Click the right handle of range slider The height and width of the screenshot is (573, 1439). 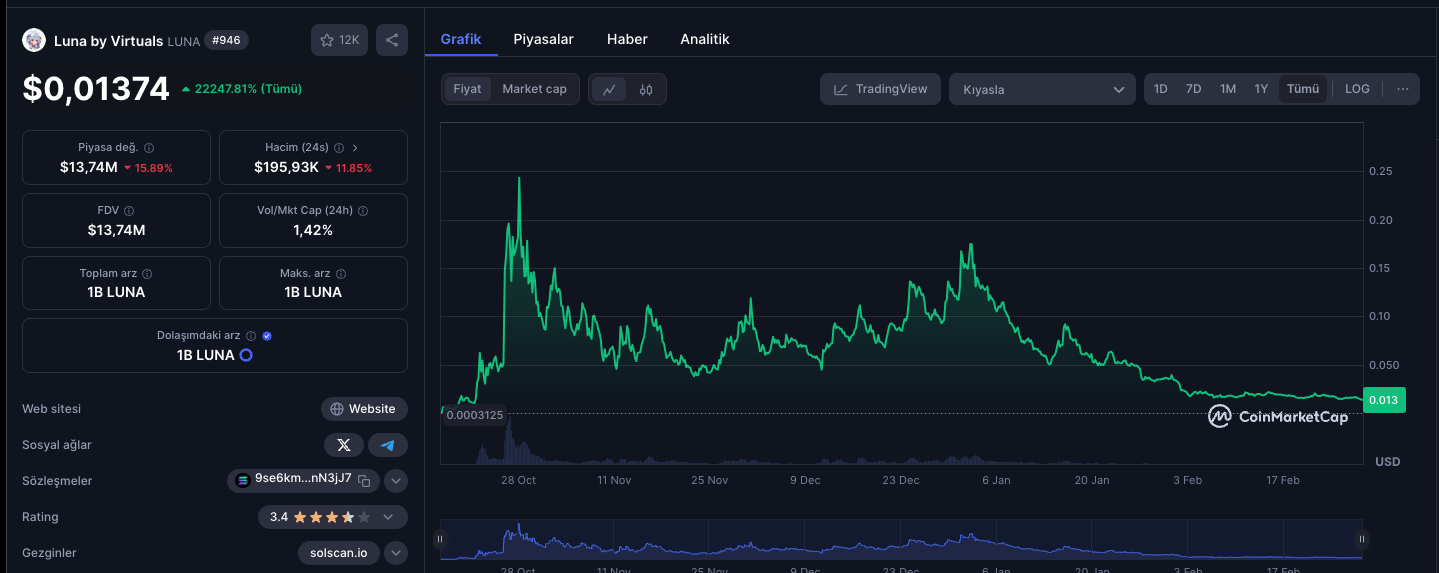1361,539
